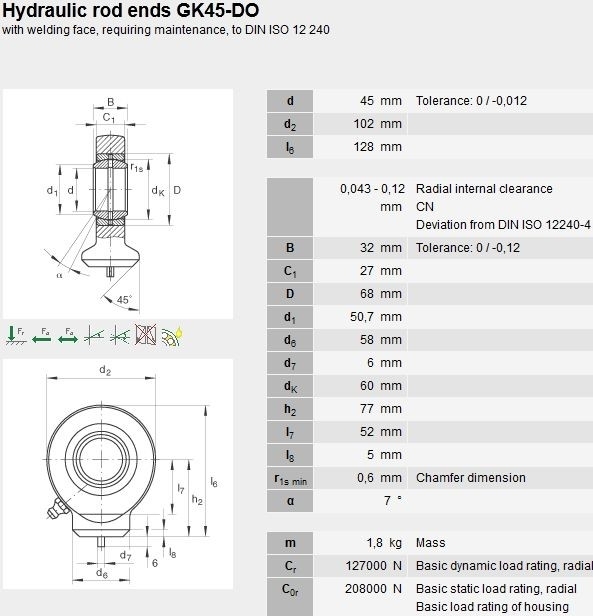Select the '127000 N' dynamic load value

click(374, 566)
